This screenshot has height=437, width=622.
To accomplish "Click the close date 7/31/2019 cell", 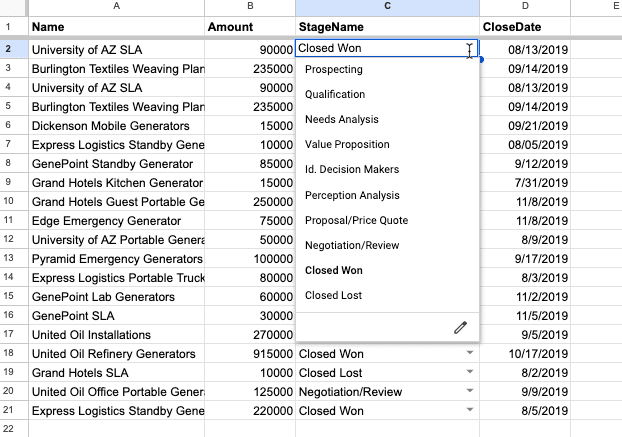I will coord(525,183).
